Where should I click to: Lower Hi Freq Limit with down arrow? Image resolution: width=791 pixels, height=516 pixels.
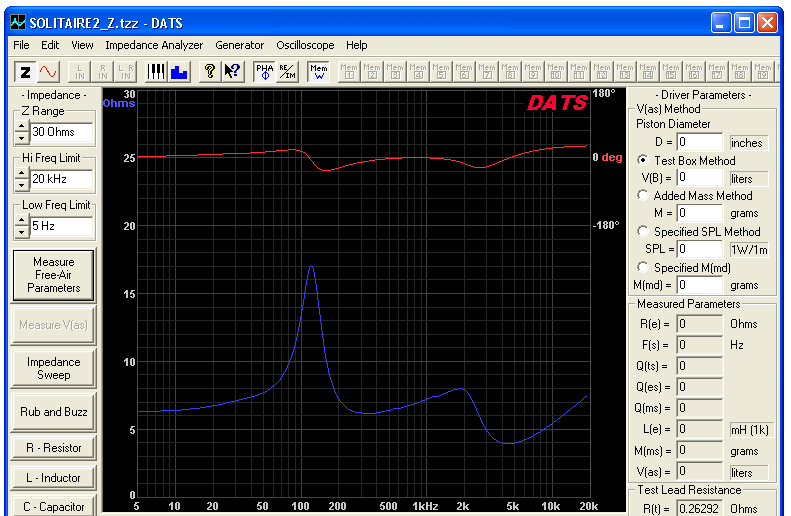tap(21, 184)
